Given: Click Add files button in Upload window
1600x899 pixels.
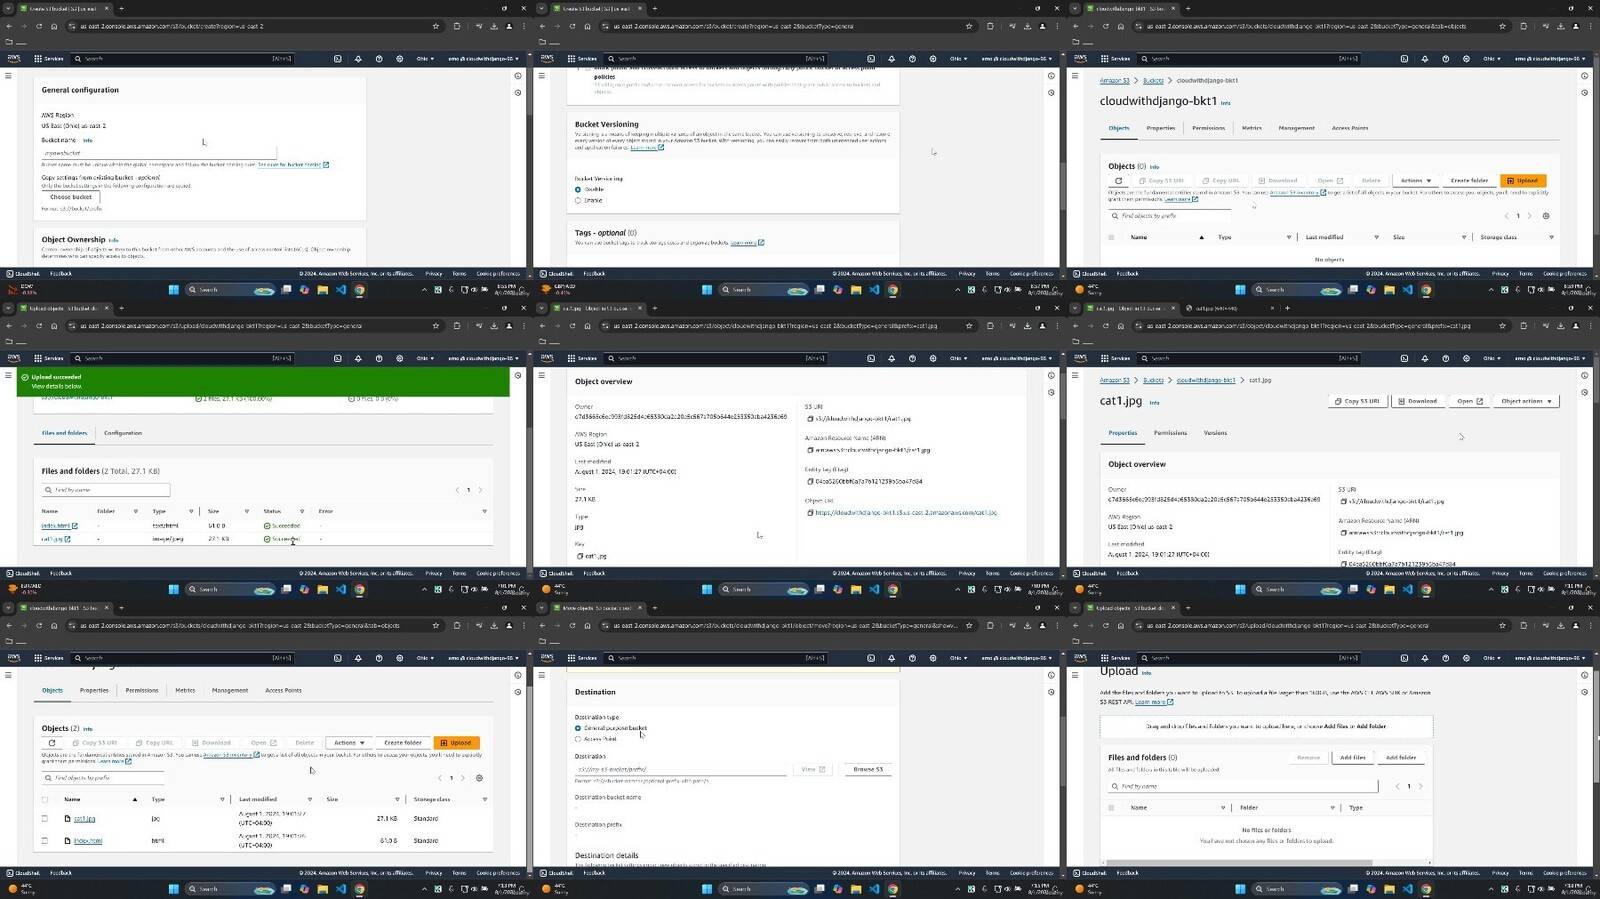Looking at the screenshot, I should pos(1352,757).
